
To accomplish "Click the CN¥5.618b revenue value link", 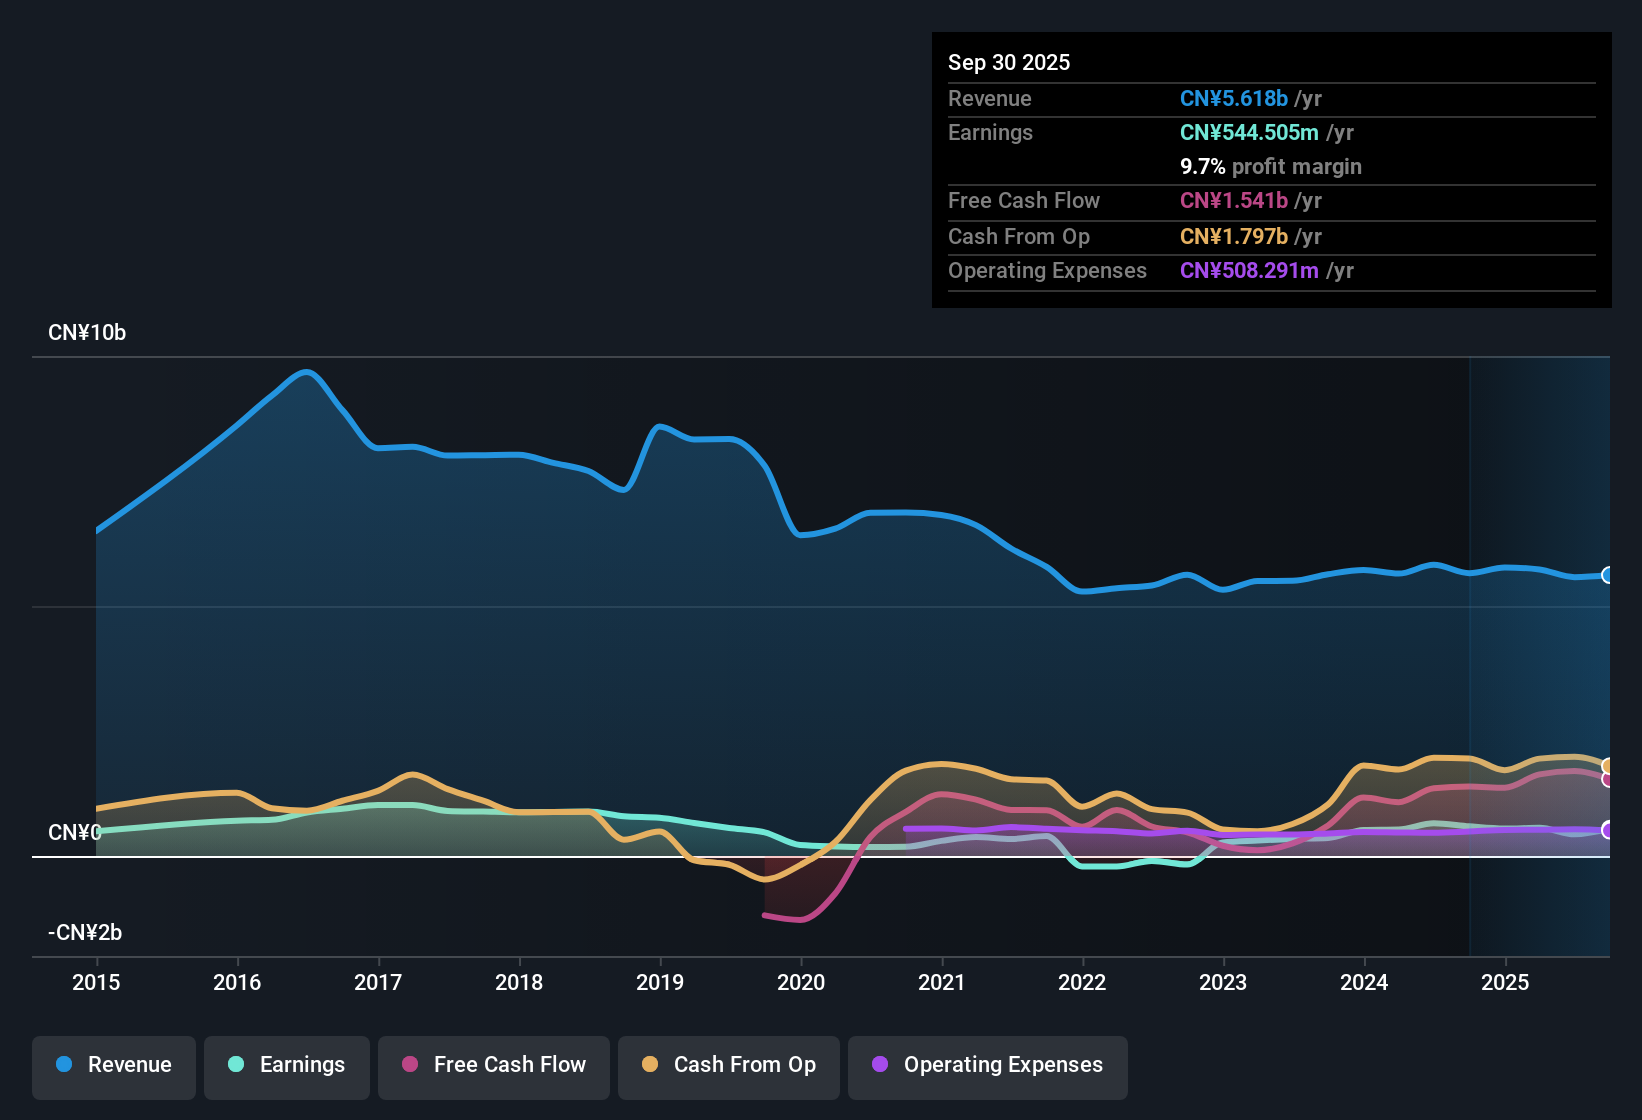I will 1233,98.
